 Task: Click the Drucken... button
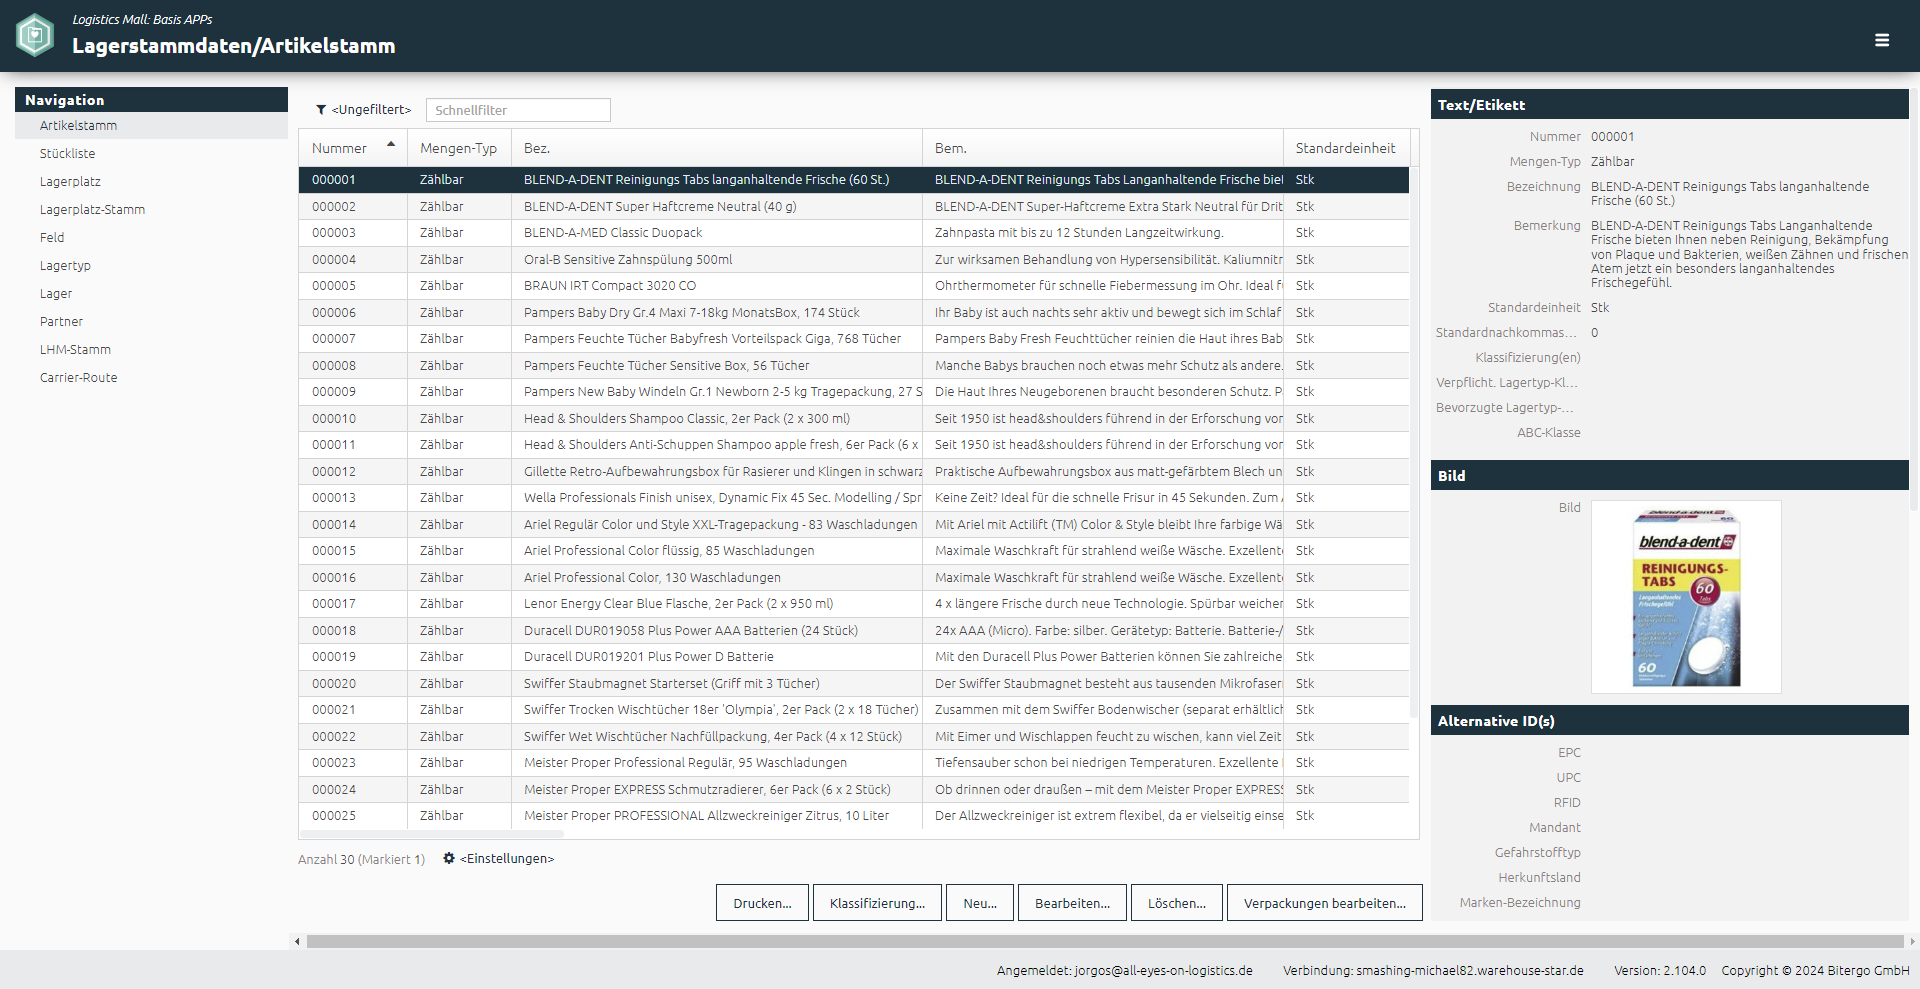coord(762,903)
